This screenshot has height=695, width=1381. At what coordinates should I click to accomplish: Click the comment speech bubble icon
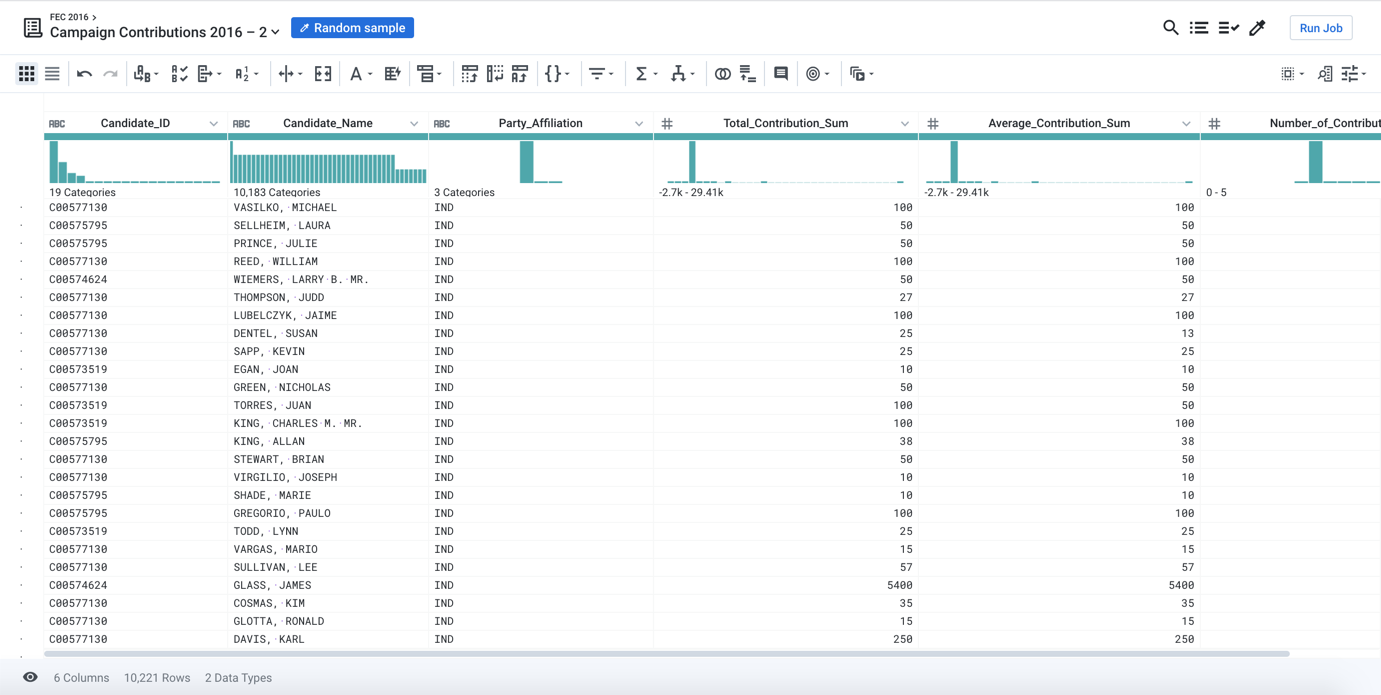(781, 74)
